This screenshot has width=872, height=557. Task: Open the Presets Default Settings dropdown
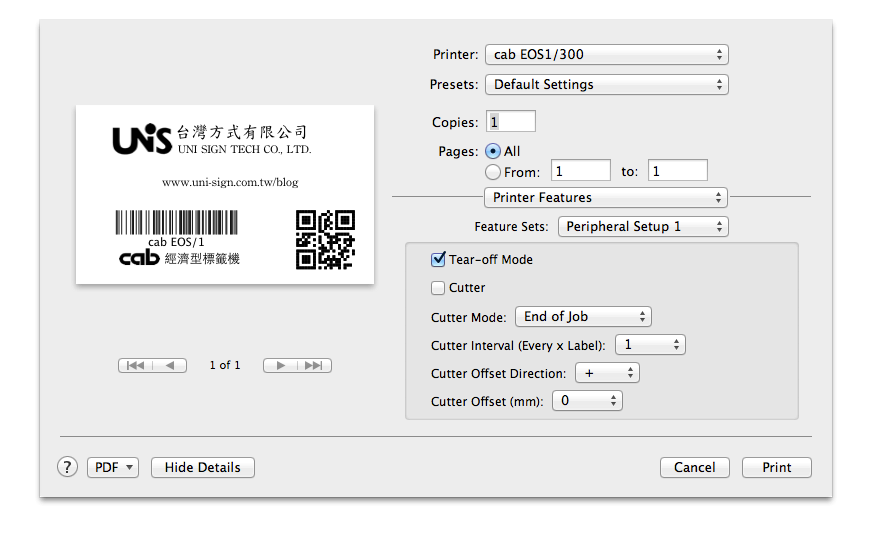(x=606, y=85)
